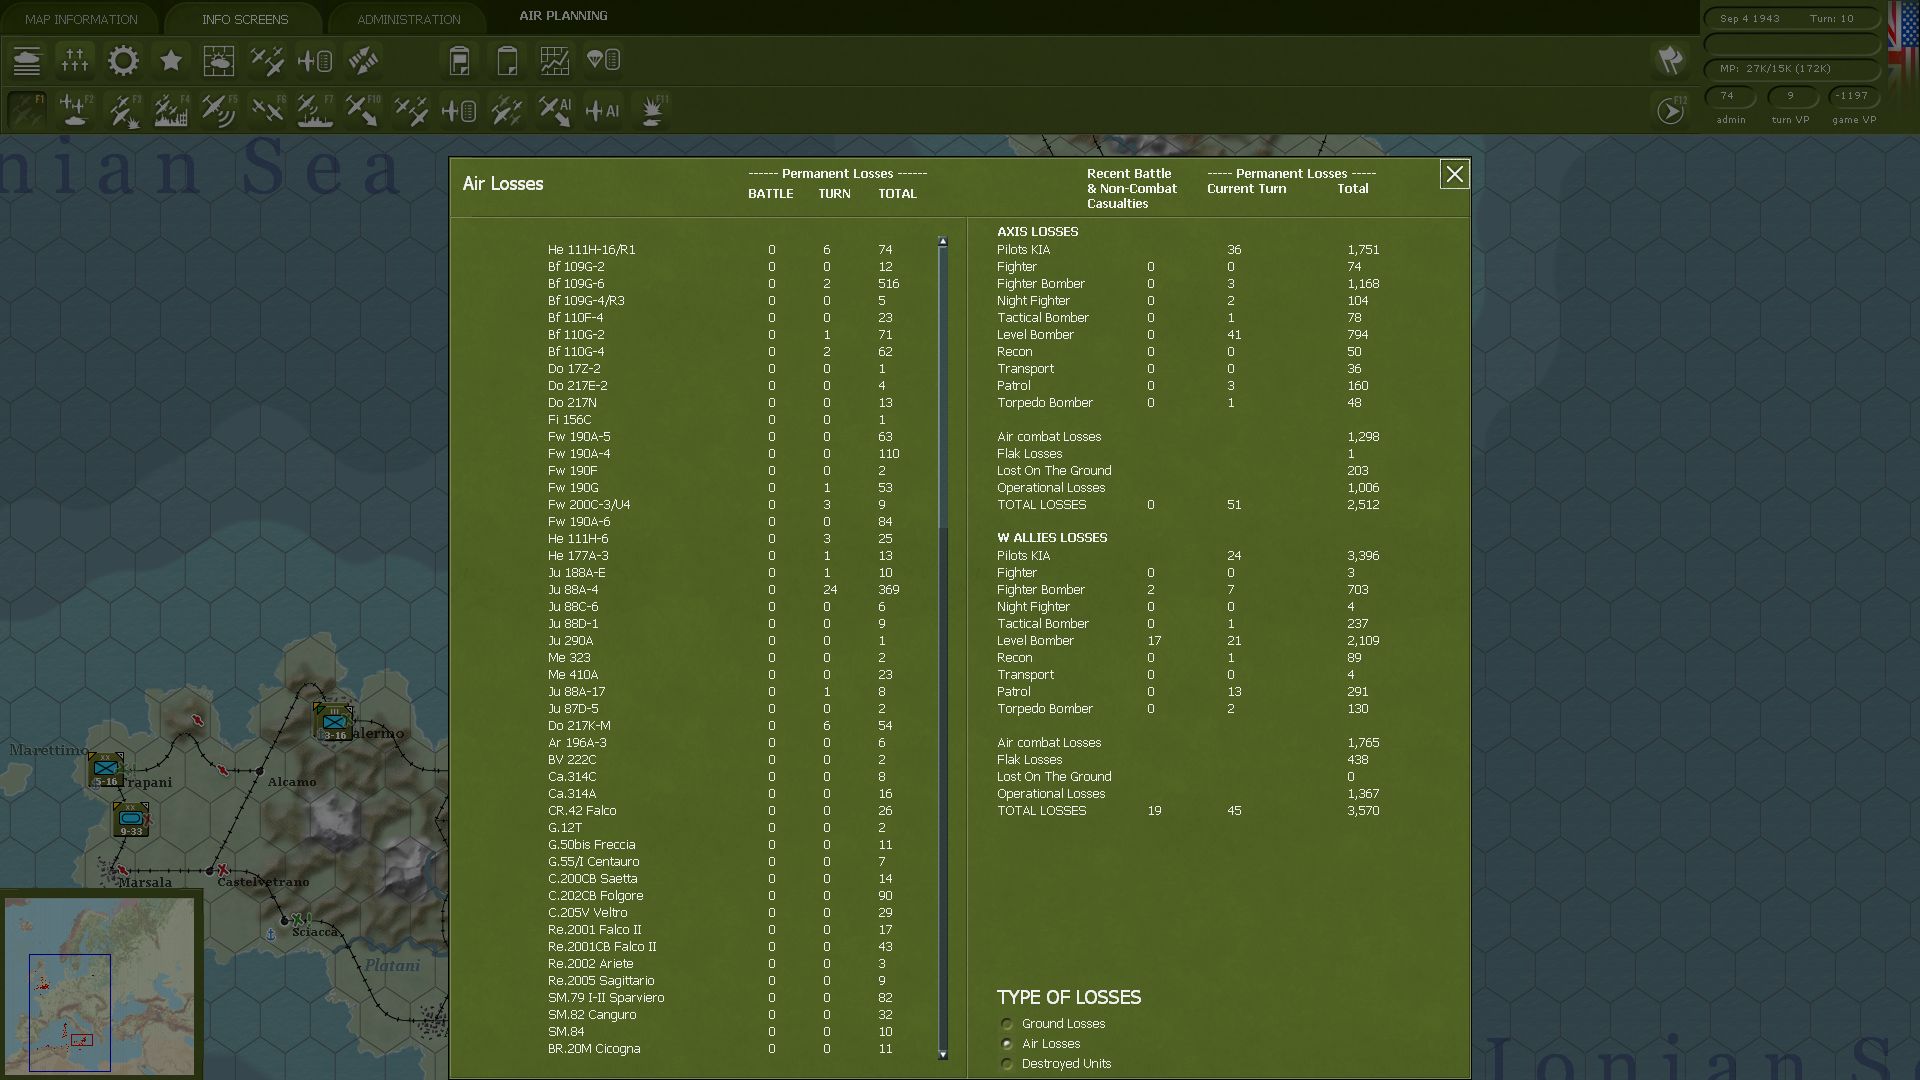Click the Do 217K-M row
1920x1080 pixels.
pyautogui.click(x=725, y=726)
